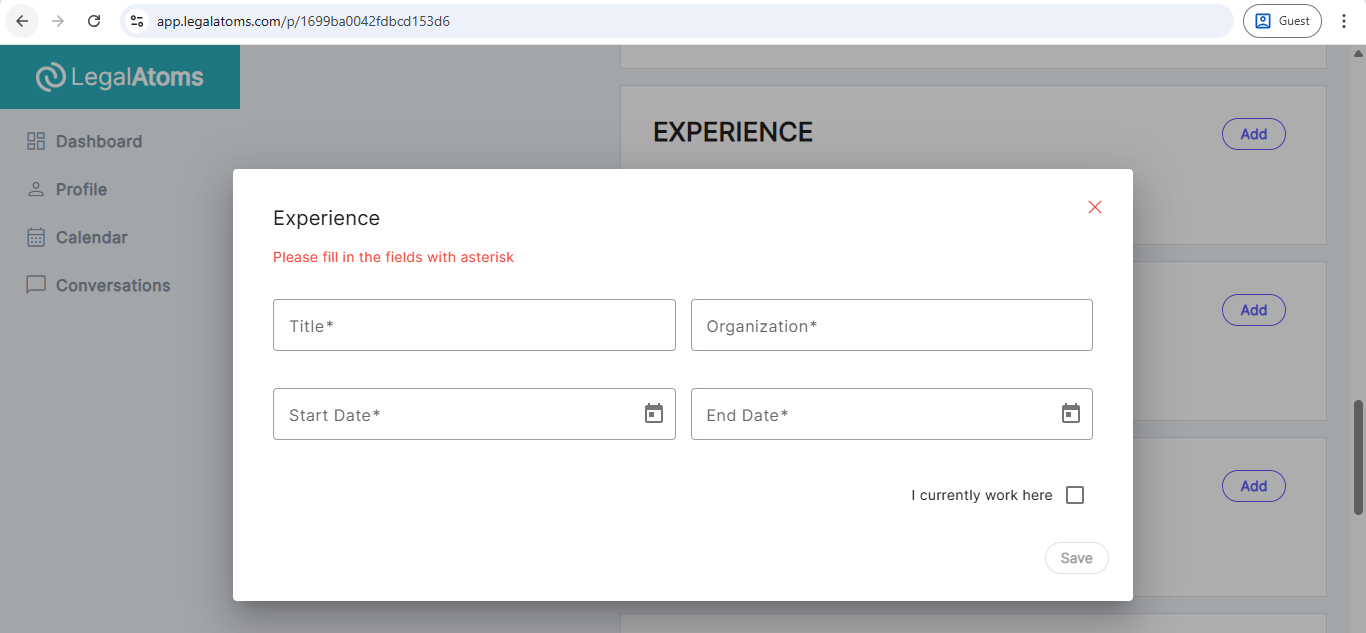The height and width of the screenshot is (633, 1366).
Task: Open the End Date calendar picker
Action: pos(1071,413)
